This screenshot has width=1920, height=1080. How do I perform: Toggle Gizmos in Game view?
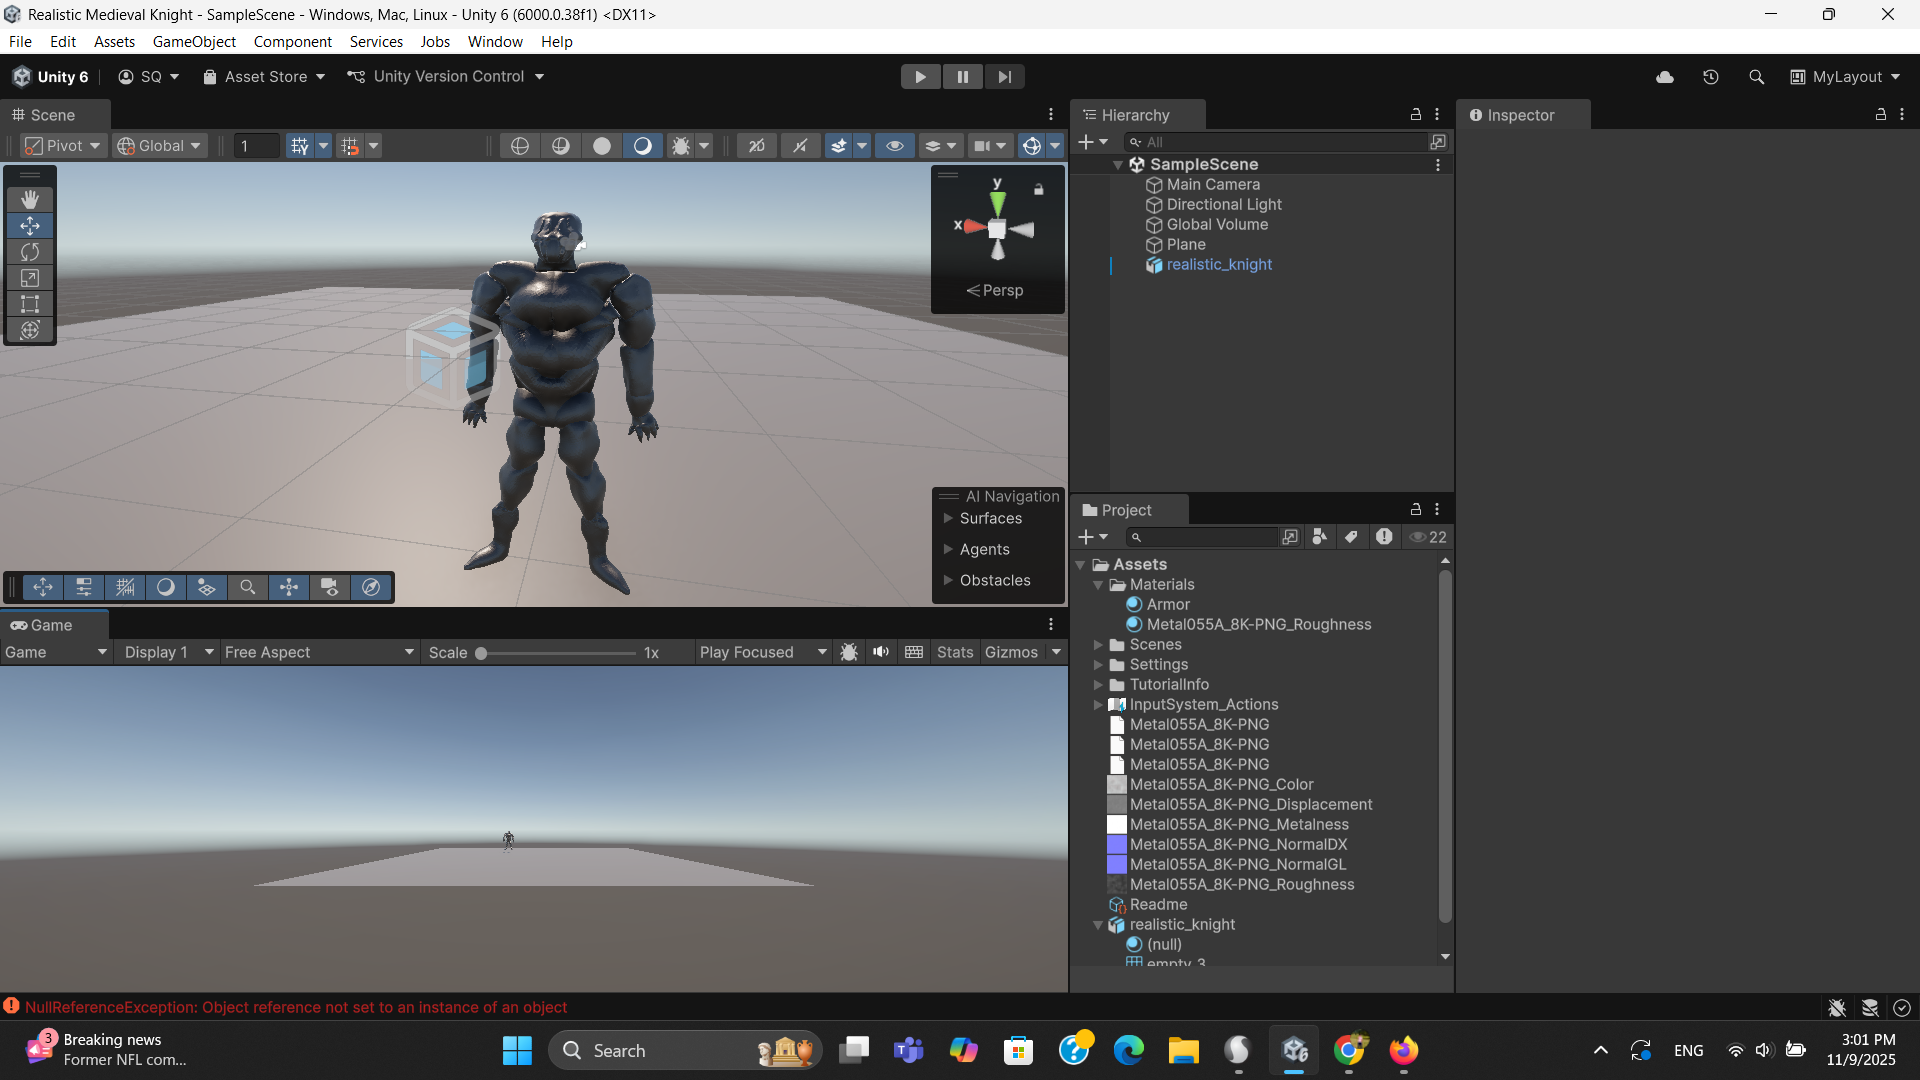(x=1011, y=652)
